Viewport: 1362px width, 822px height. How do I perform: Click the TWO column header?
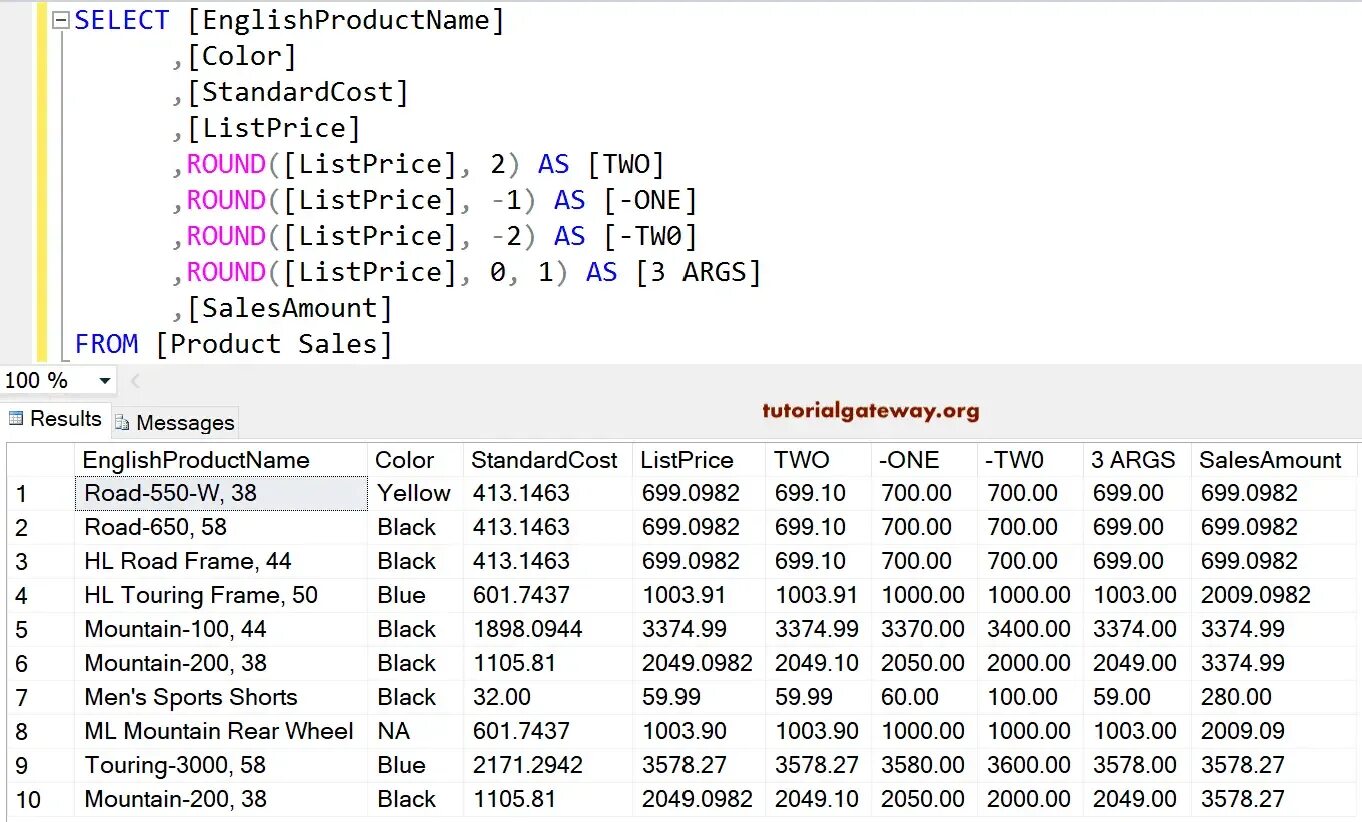click(x=818, y=460)
